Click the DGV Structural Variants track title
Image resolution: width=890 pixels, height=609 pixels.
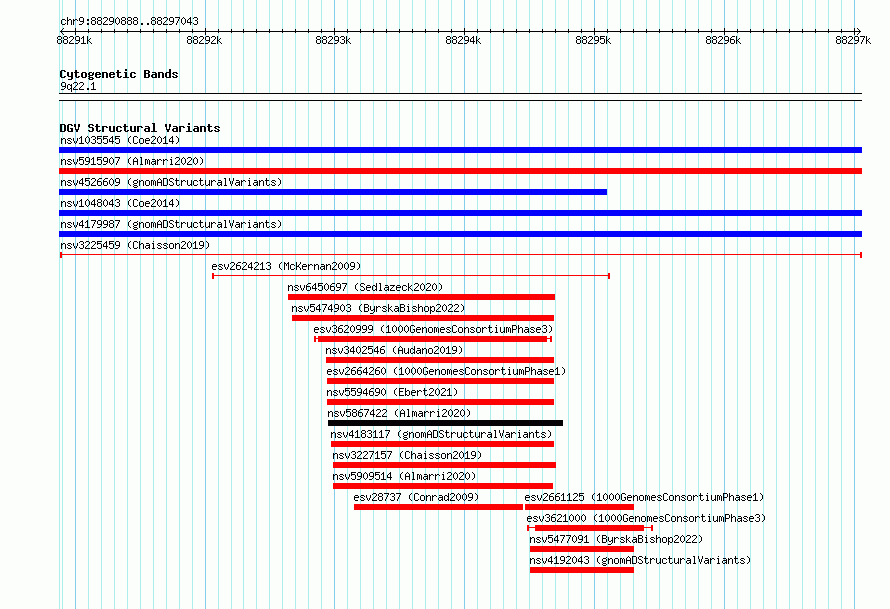point(140,128)
